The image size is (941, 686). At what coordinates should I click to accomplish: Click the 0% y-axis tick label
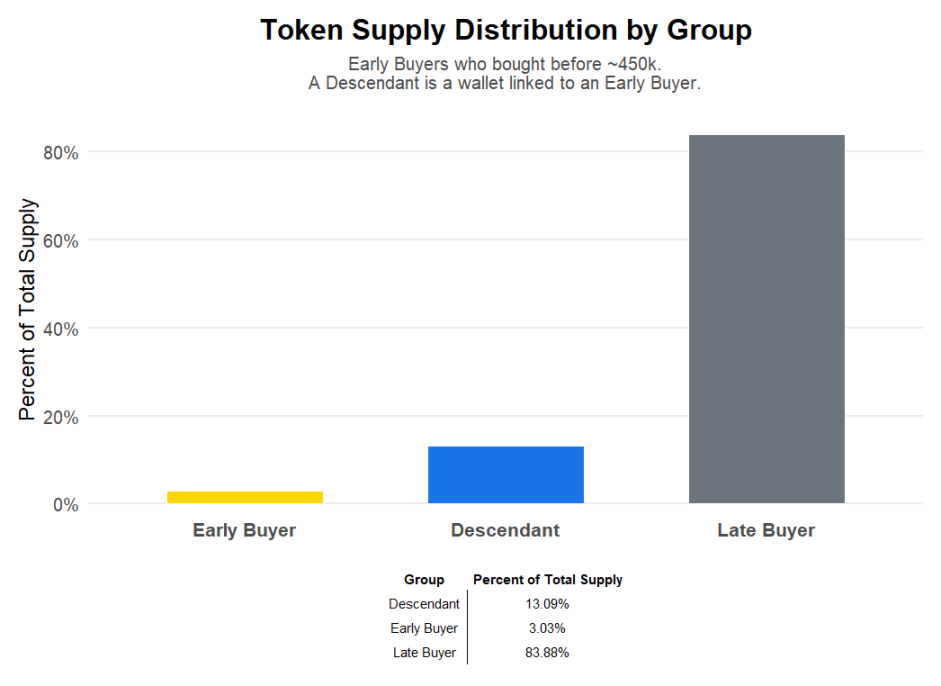tap(65, 504)
